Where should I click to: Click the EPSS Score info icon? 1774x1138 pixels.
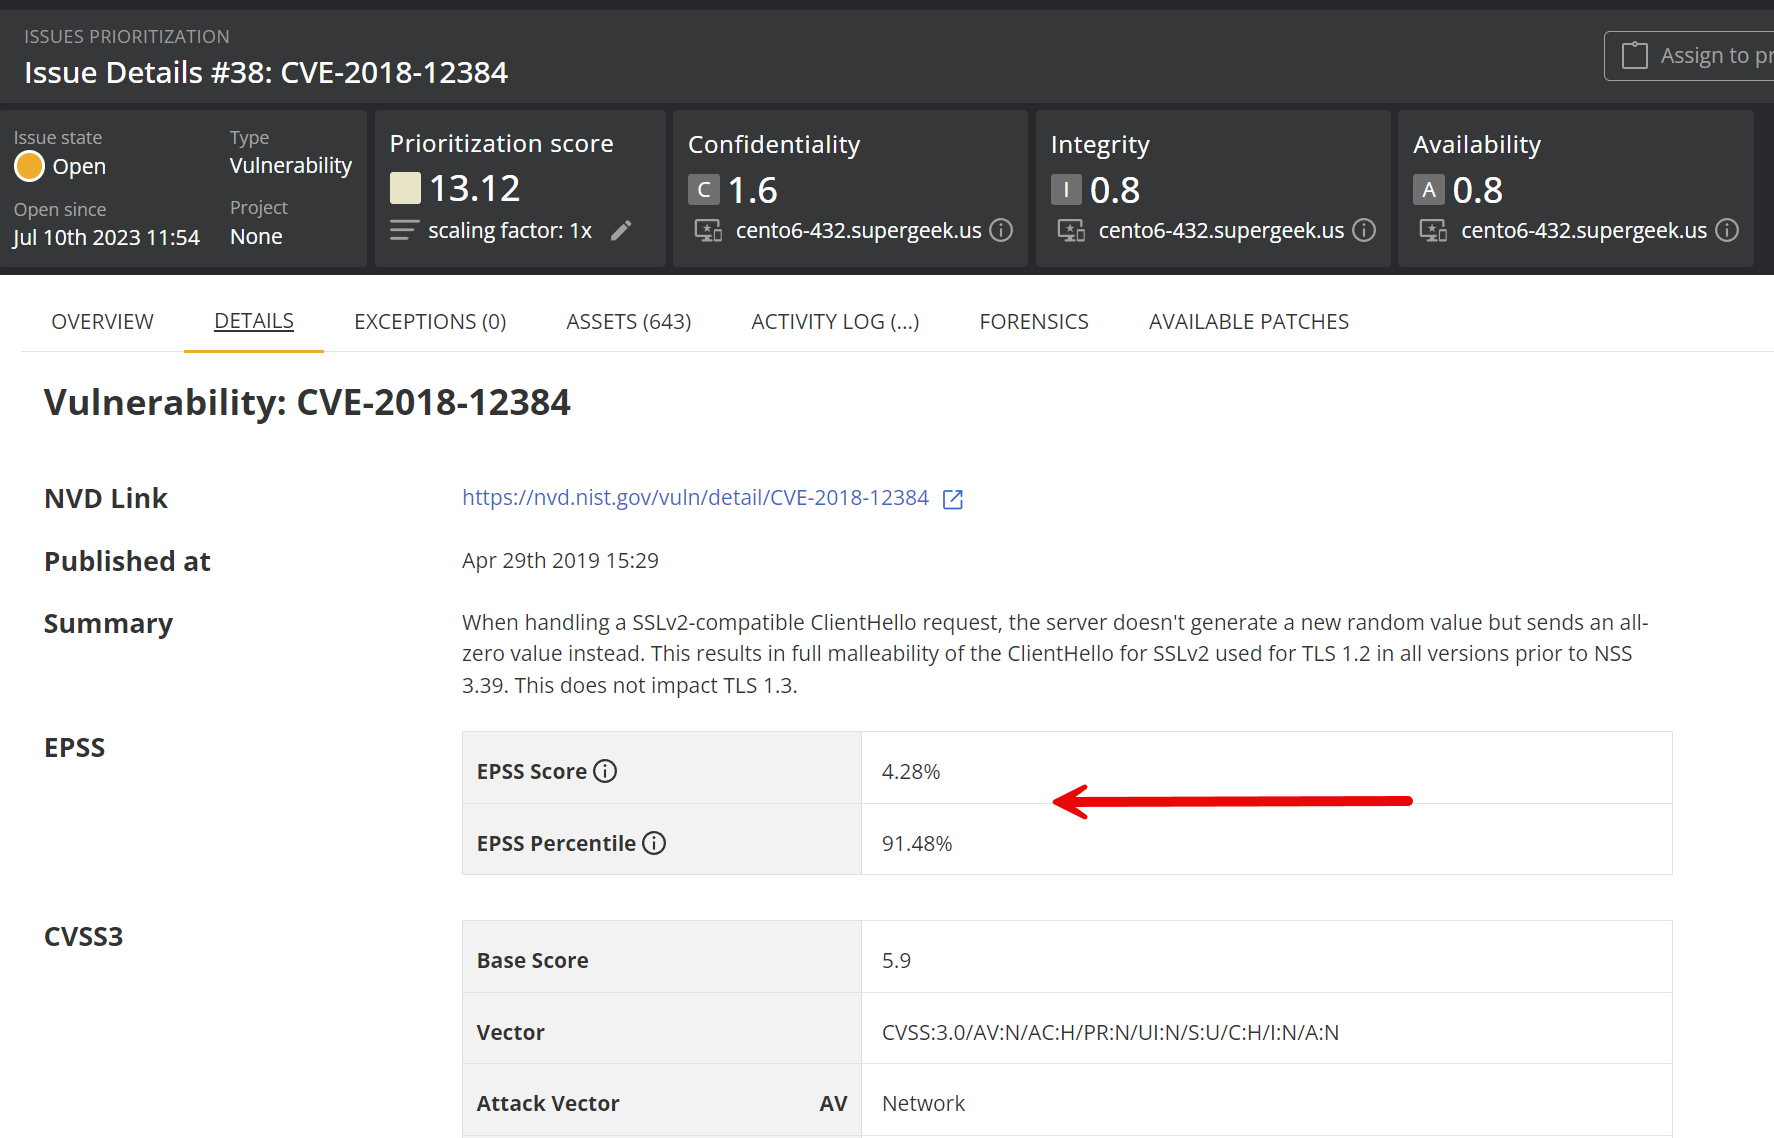605,771
